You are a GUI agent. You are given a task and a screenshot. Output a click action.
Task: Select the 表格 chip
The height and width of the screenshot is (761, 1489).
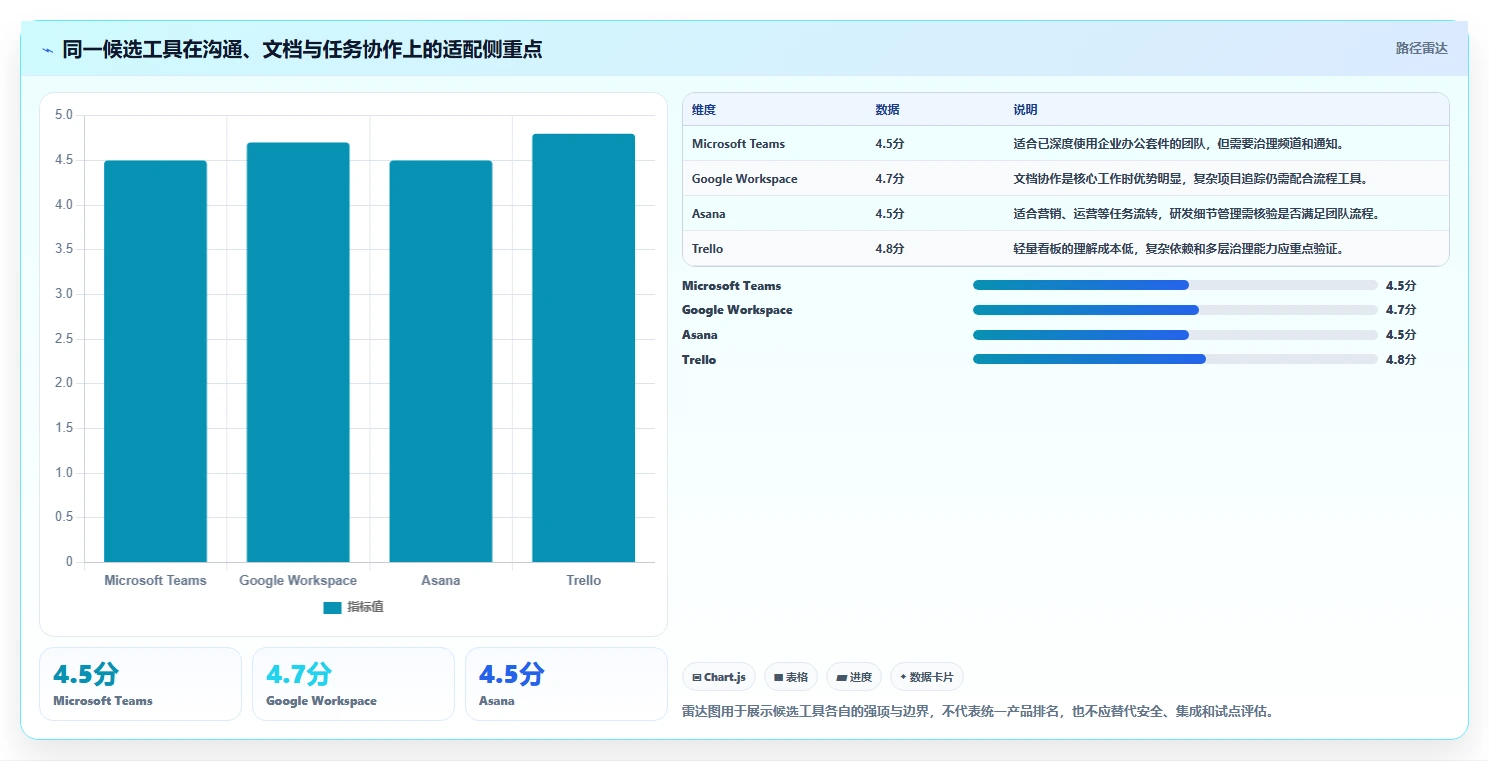click(x=791, y=677)
